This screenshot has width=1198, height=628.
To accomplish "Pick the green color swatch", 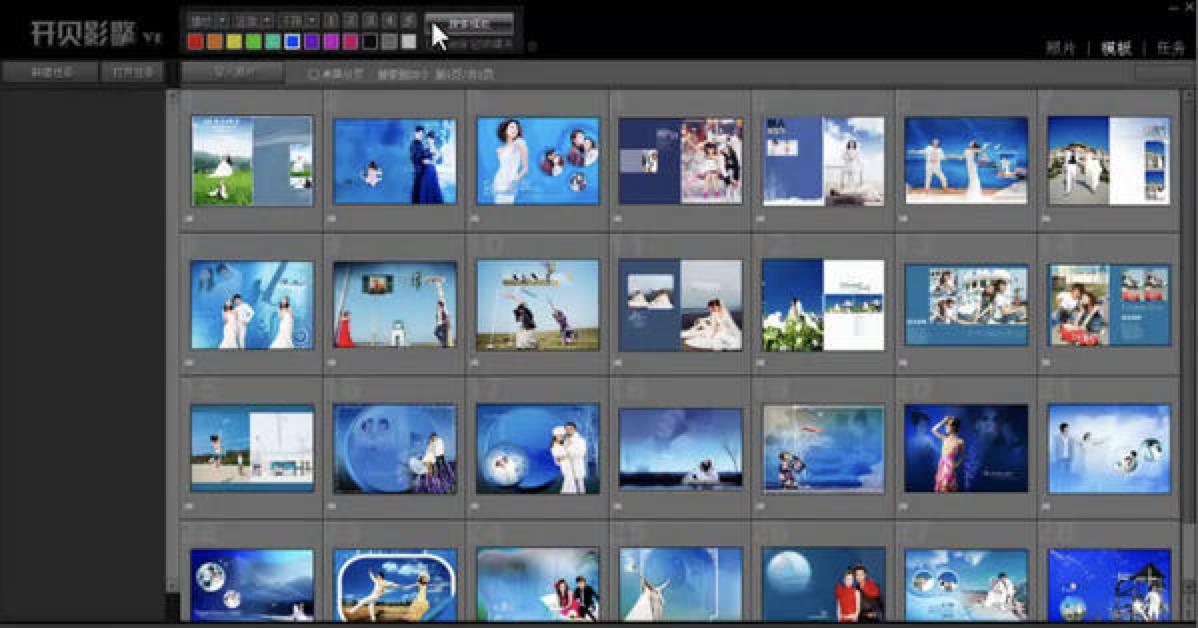I will tap(253, 42).
